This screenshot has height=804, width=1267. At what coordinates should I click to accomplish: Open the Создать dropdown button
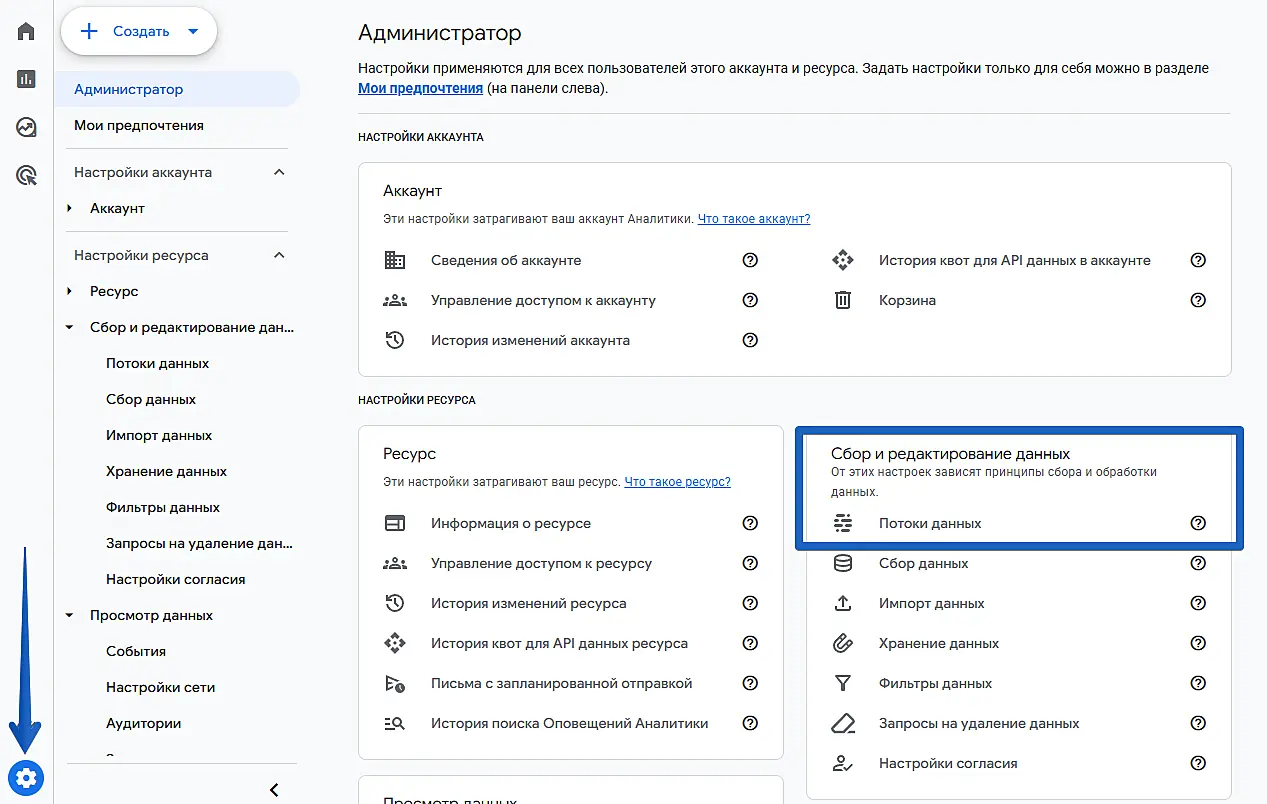[139, 31]
